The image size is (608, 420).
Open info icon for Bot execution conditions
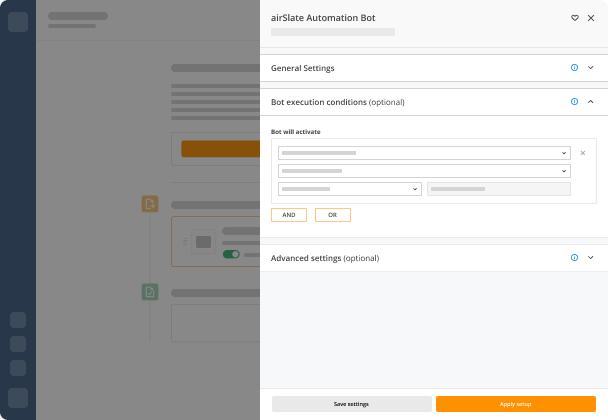[x=574, y=102]
